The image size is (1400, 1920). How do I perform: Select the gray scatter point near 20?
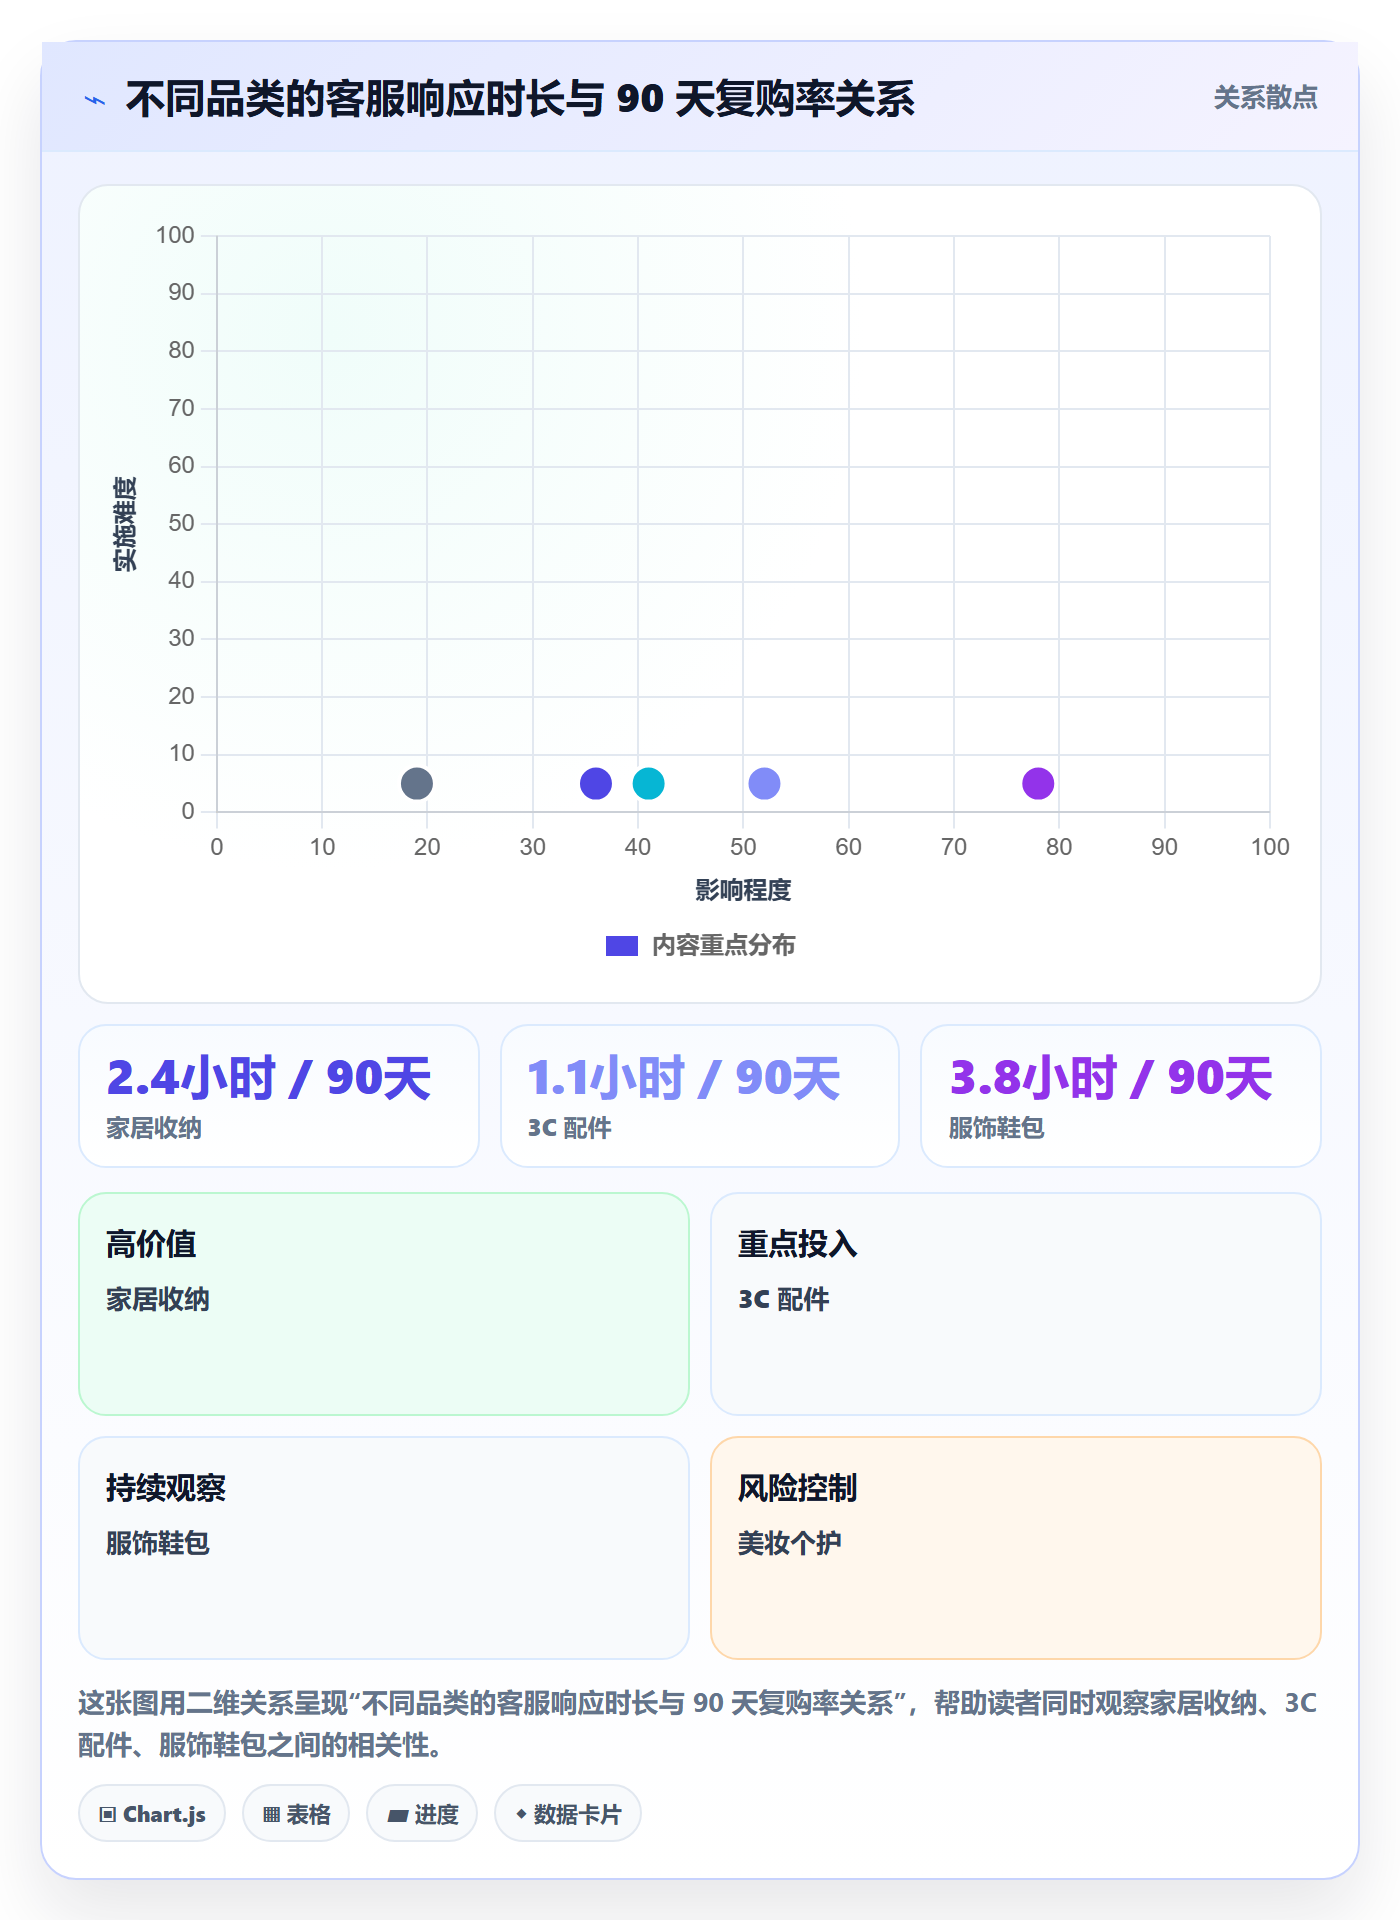point(417,783)
